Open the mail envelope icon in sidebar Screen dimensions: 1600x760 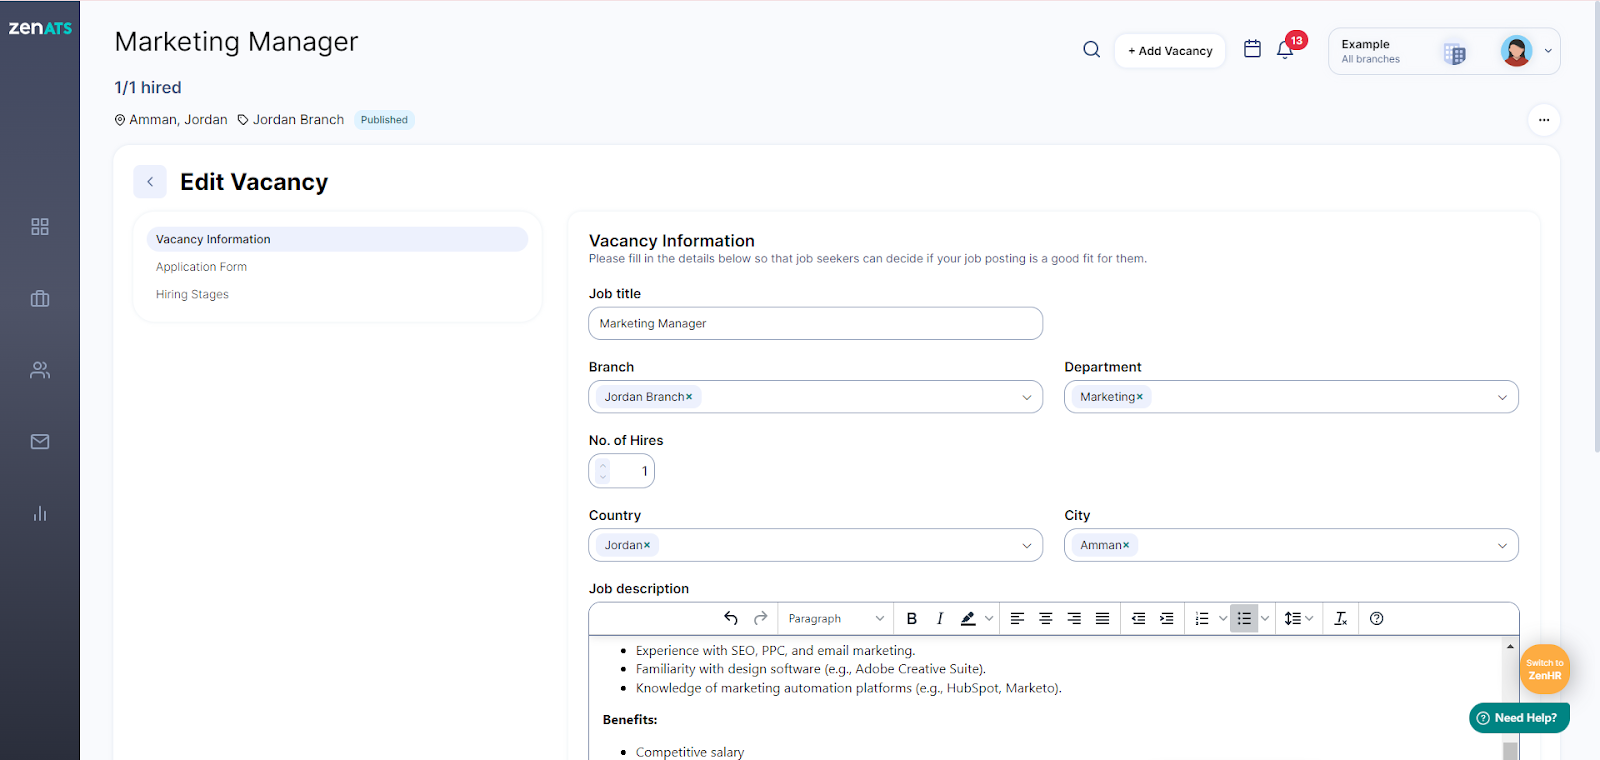[40, 442]
